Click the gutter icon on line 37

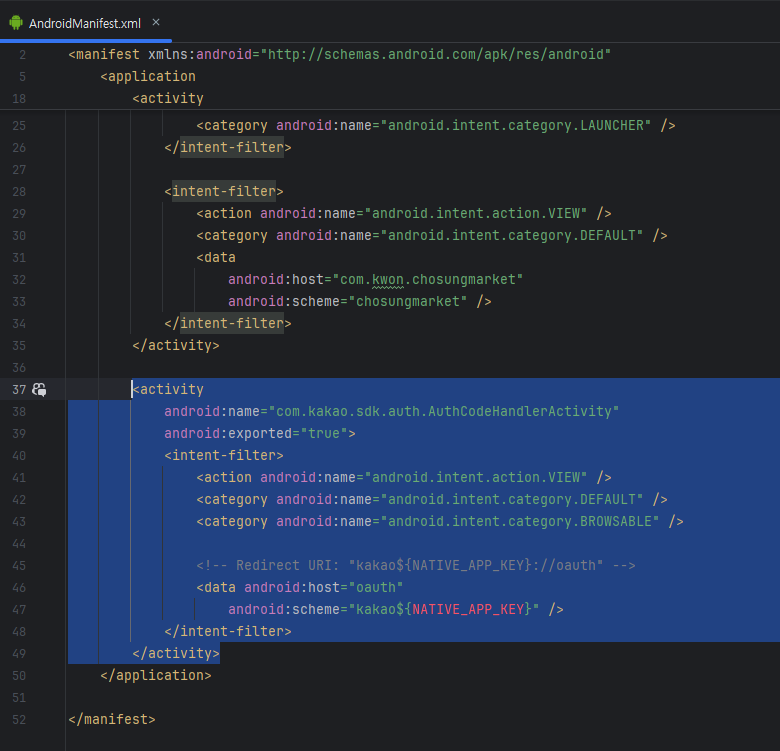pos(39,389)
